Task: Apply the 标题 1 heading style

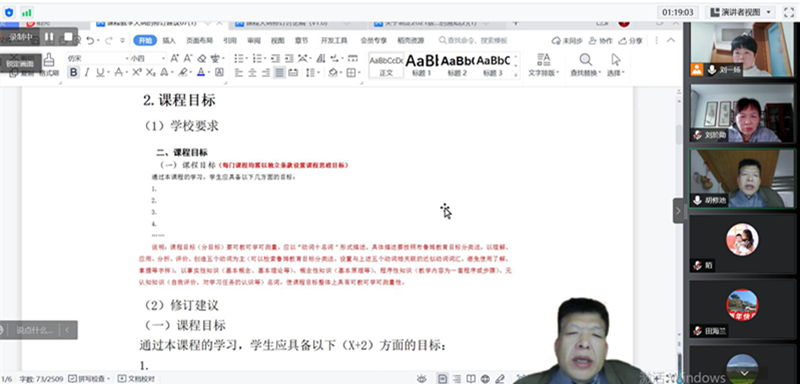Action: pyautogui.click(x=422, y=66)
